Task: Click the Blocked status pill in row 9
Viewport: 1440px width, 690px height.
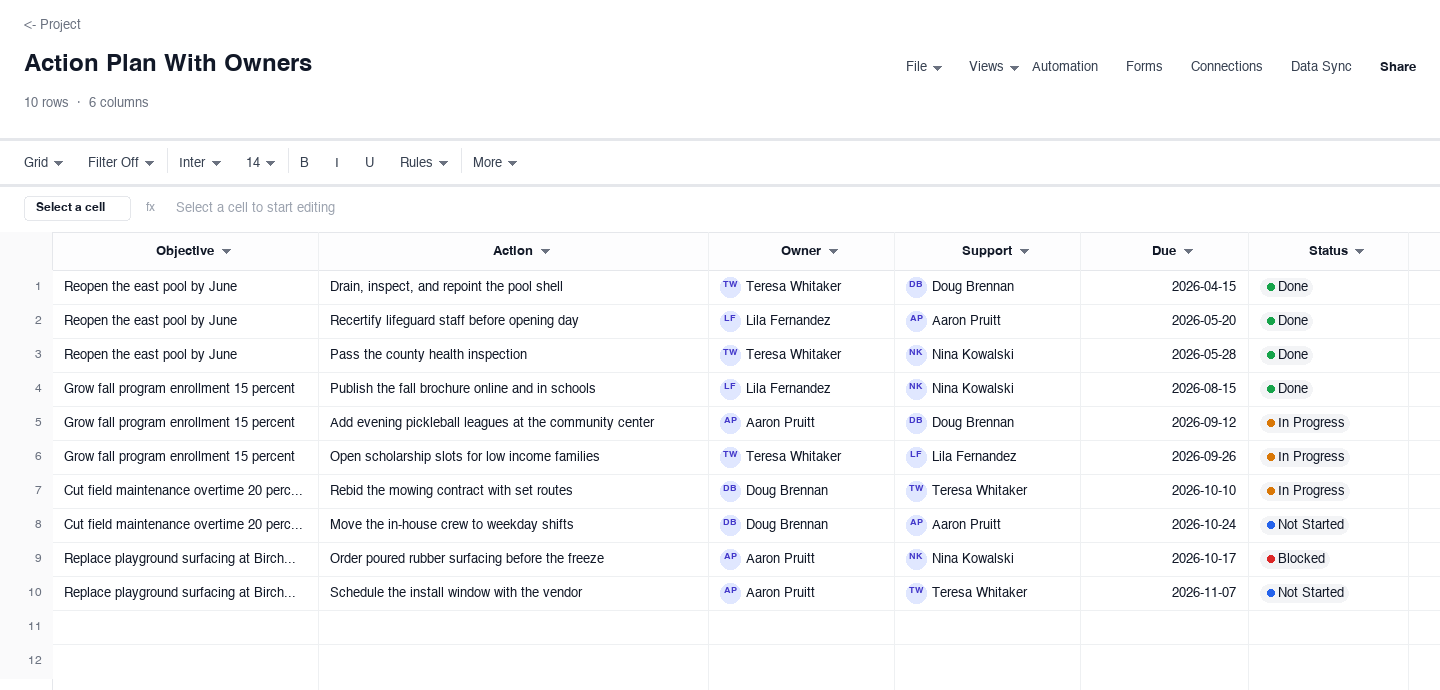Action: coord(1296,558)
